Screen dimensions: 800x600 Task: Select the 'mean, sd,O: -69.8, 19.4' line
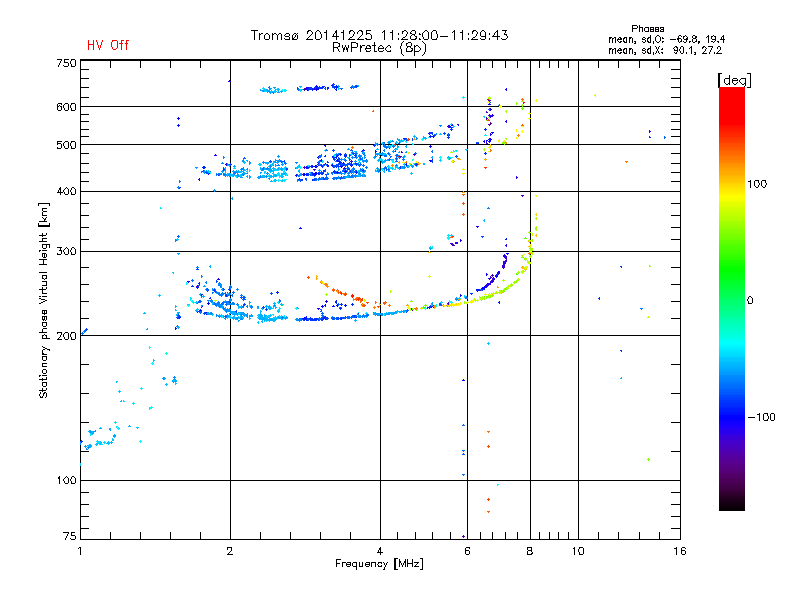[666, 39]
